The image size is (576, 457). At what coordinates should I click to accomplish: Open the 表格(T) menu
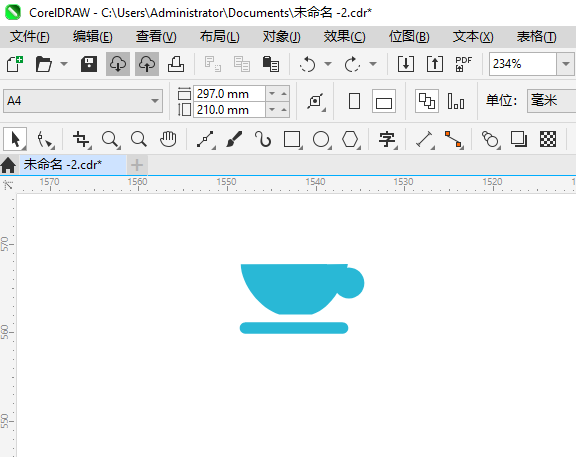(x=536, y=37)
